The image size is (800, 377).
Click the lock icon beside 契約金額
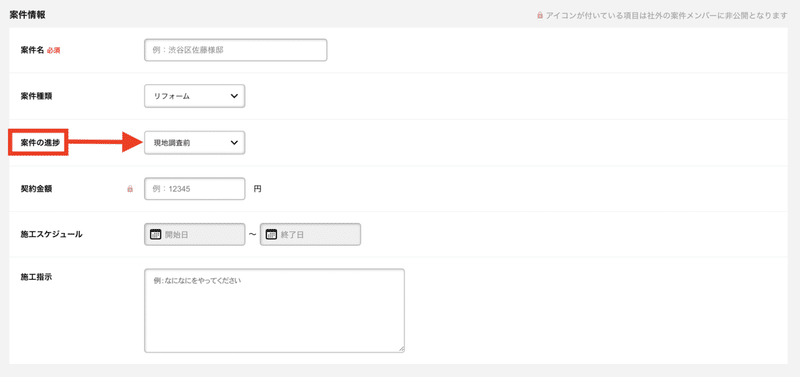pyautogui.click(x=130, y=189)
